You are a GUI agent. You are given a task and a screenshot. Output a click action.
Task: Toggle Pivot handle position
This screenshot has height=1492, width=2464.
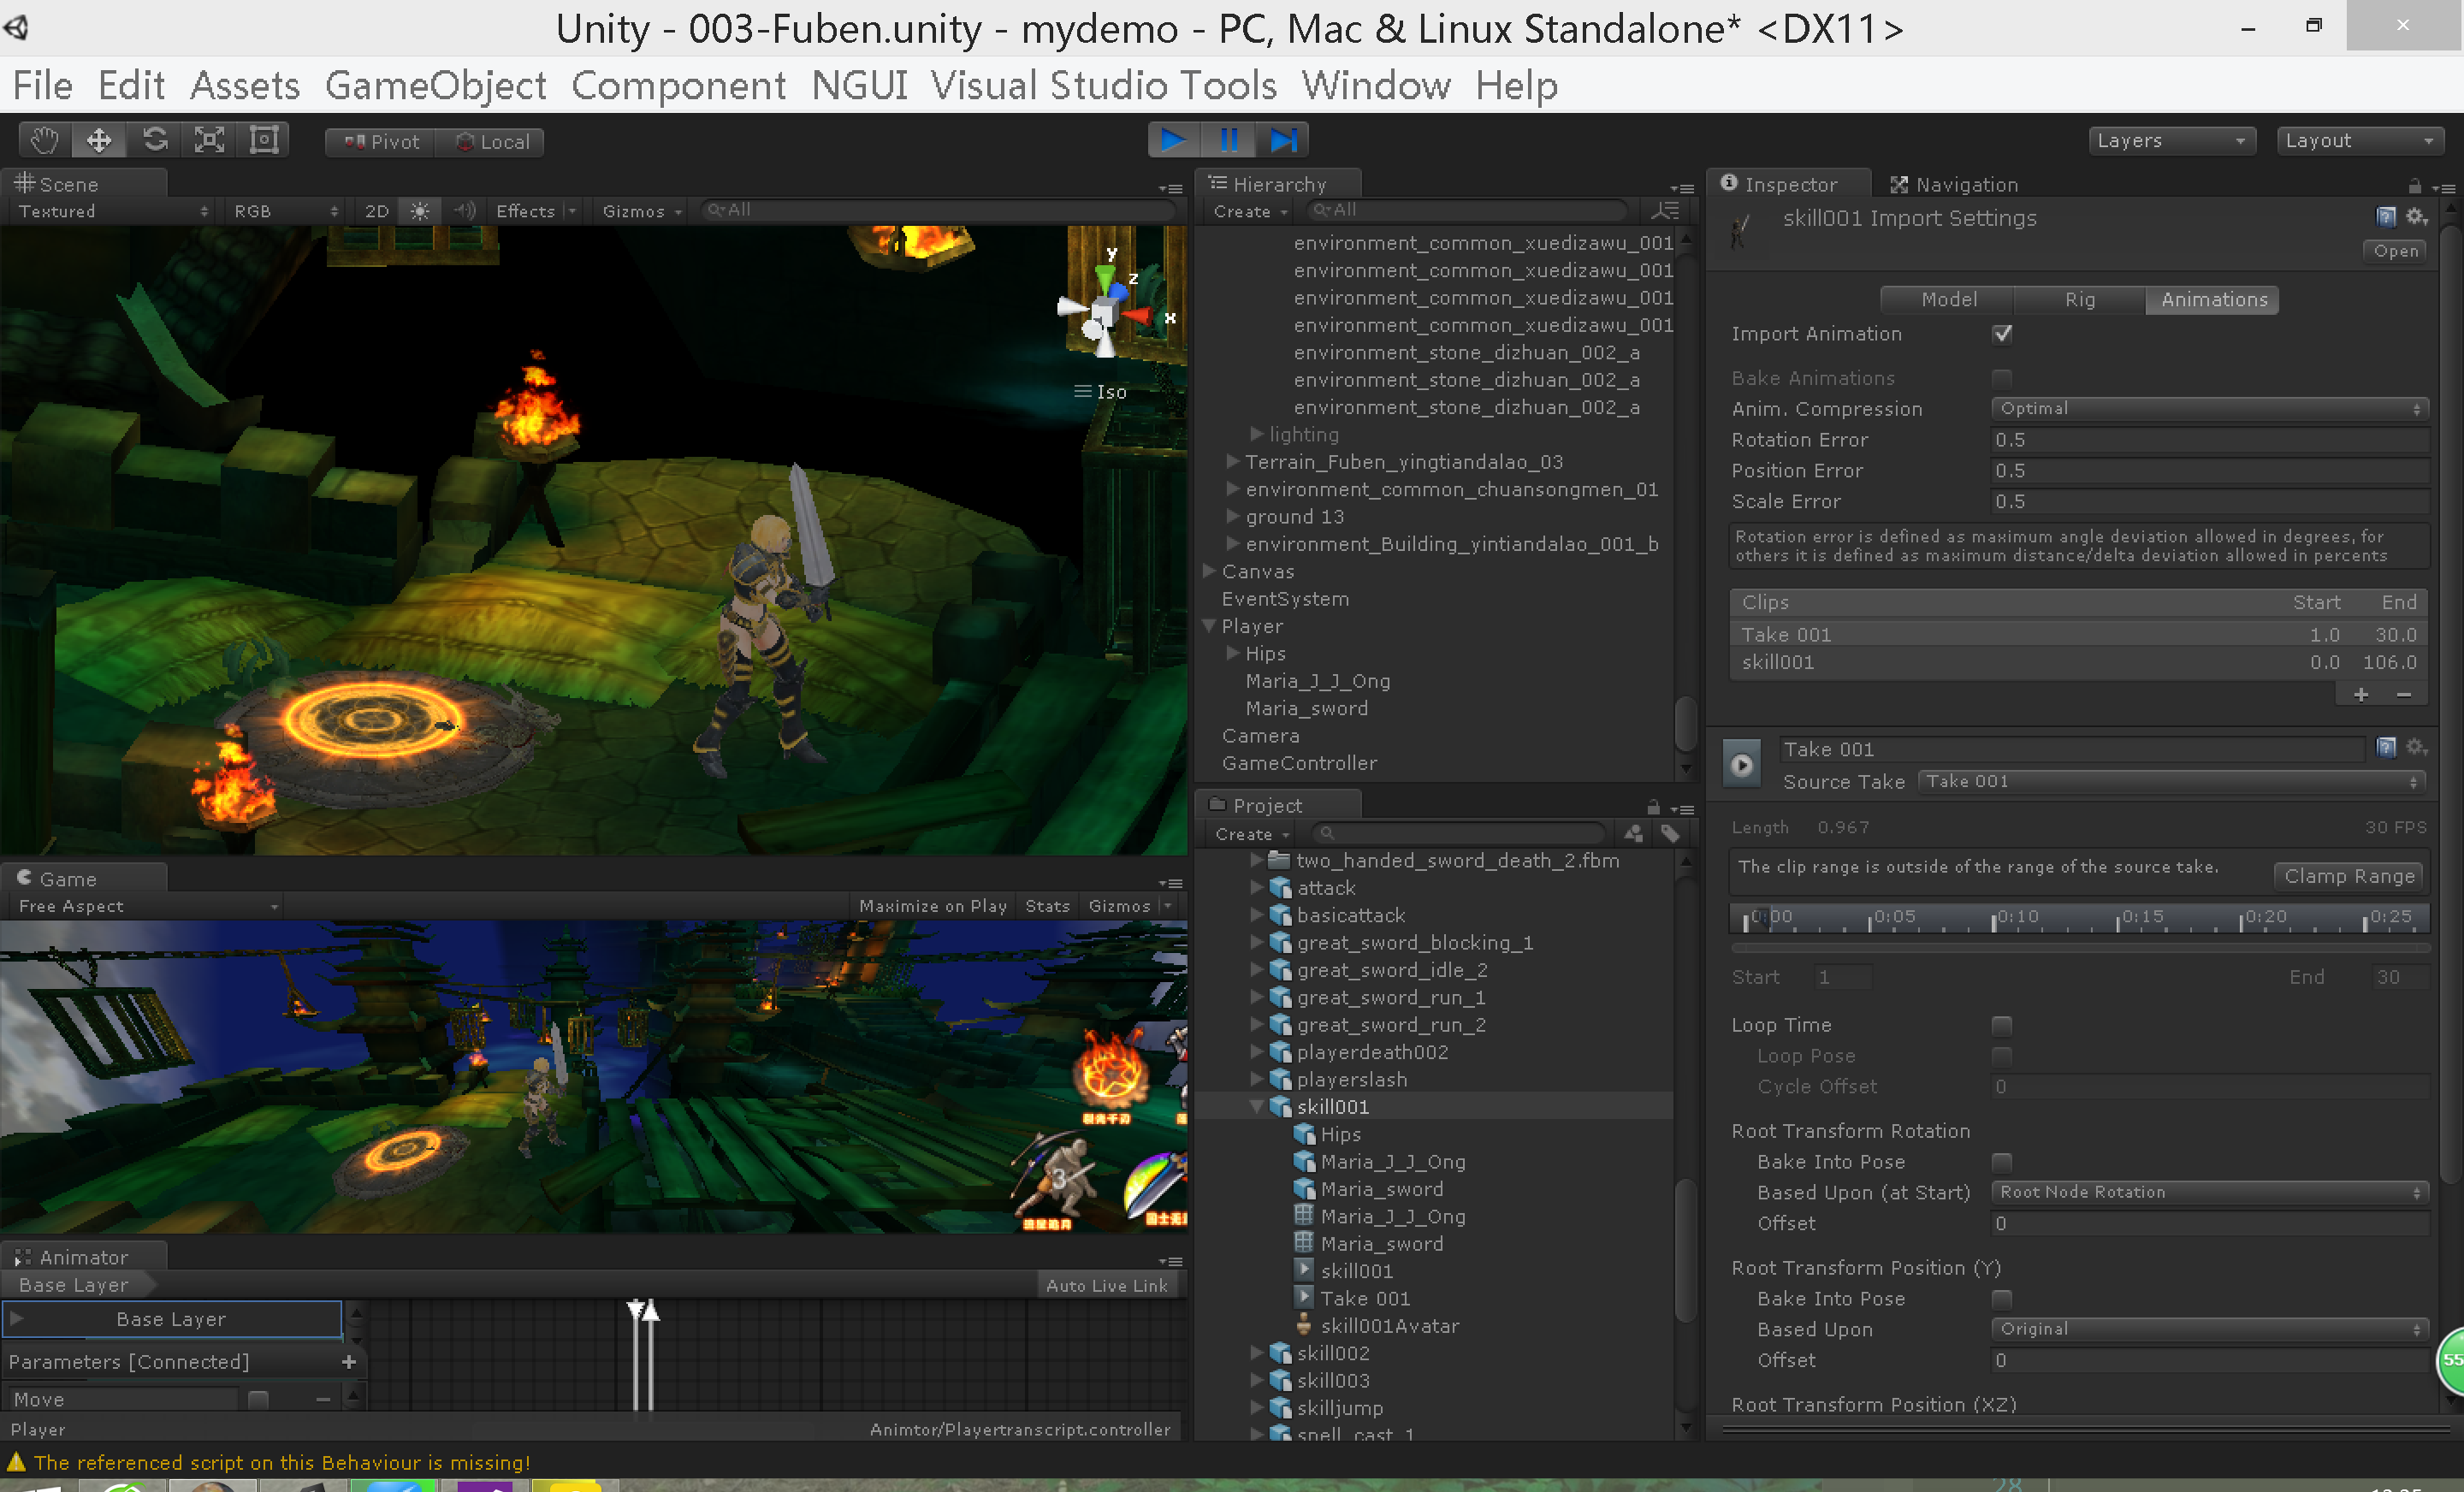pos(381,142)
